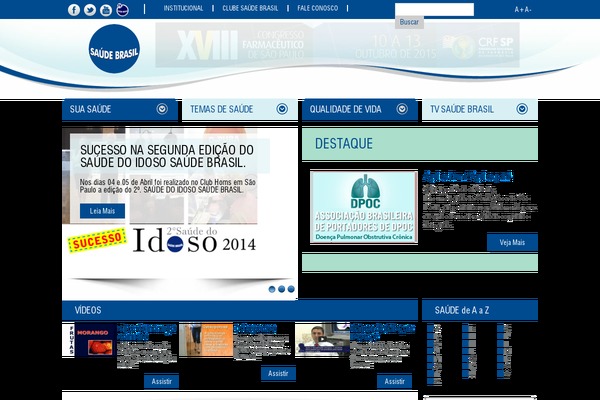Click Assistir below the Morango video
This screenshot has height=400, width=600.
(161, 381)
